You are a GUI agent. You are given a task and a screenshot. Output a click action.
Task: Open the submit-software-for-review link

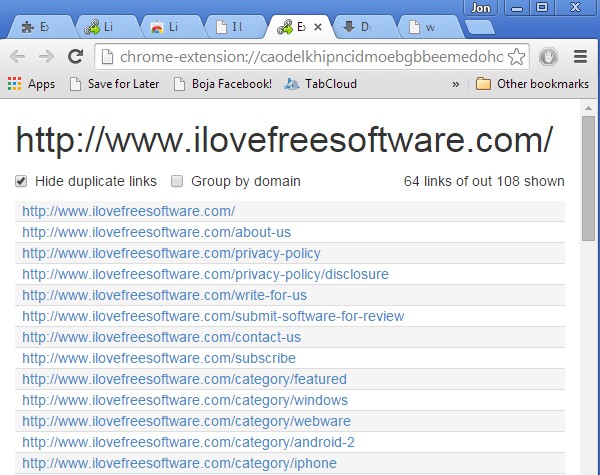point(213,317)
